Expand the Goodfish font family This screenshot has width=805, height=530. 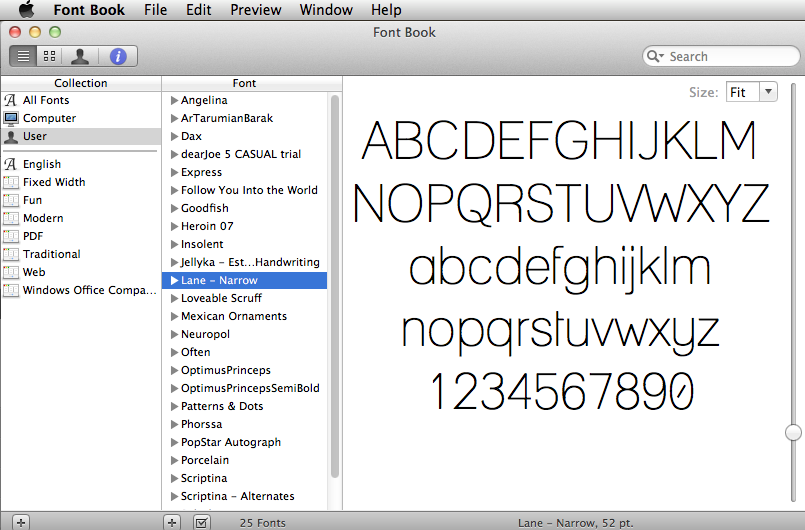175,208
